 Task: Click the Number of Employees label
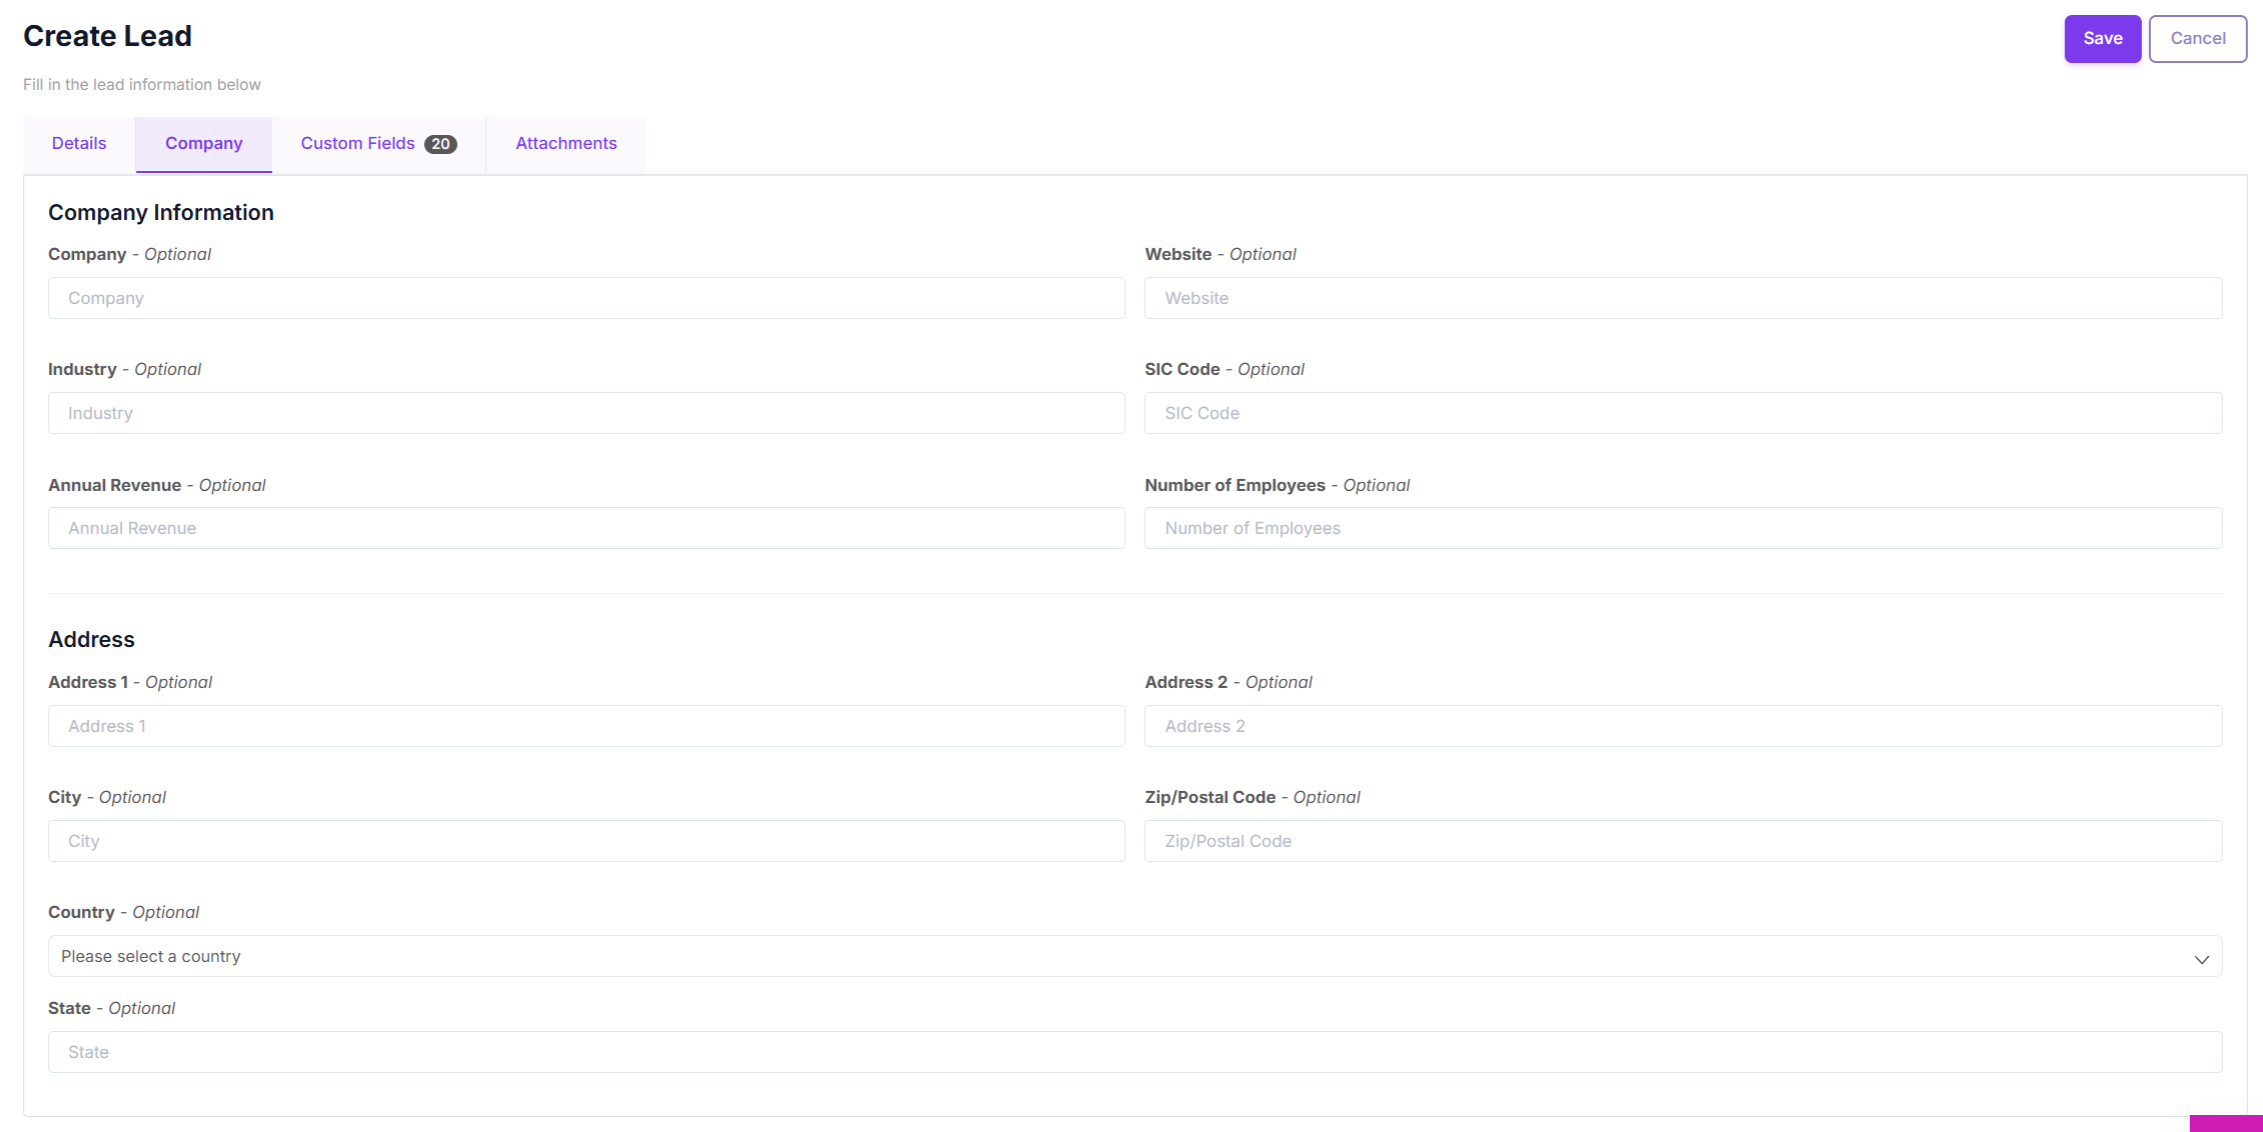pos(1277,485)
